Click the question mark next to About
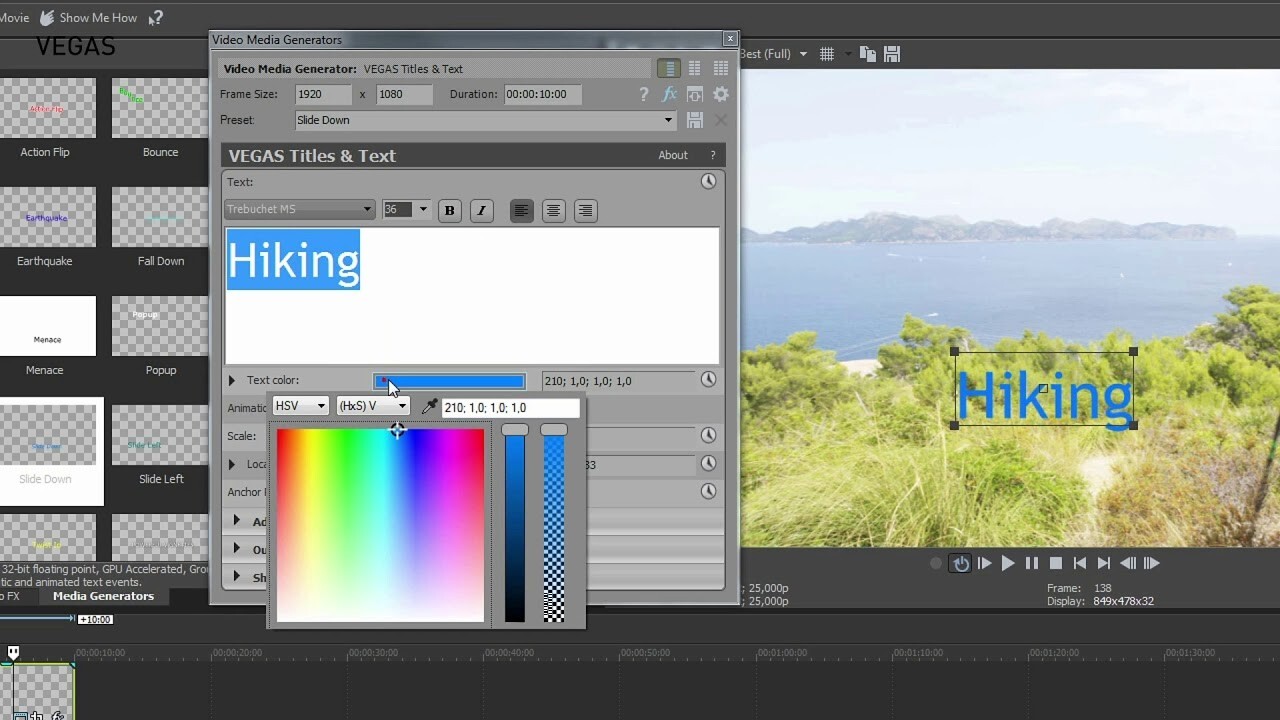 pos(712,155)
